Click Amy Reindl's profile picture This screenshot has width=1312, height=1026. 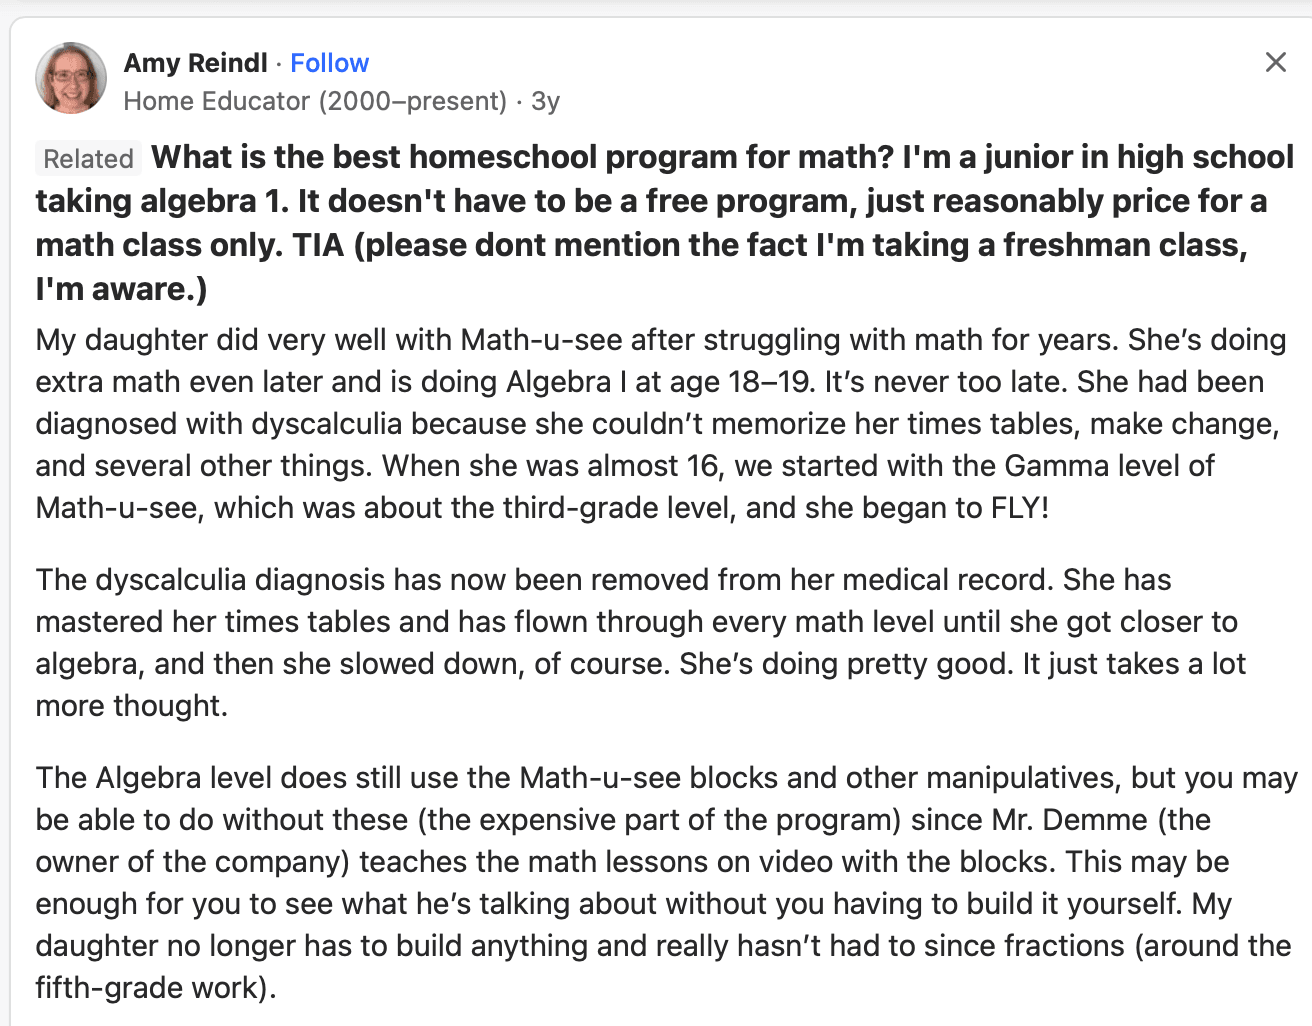(70, 77)
